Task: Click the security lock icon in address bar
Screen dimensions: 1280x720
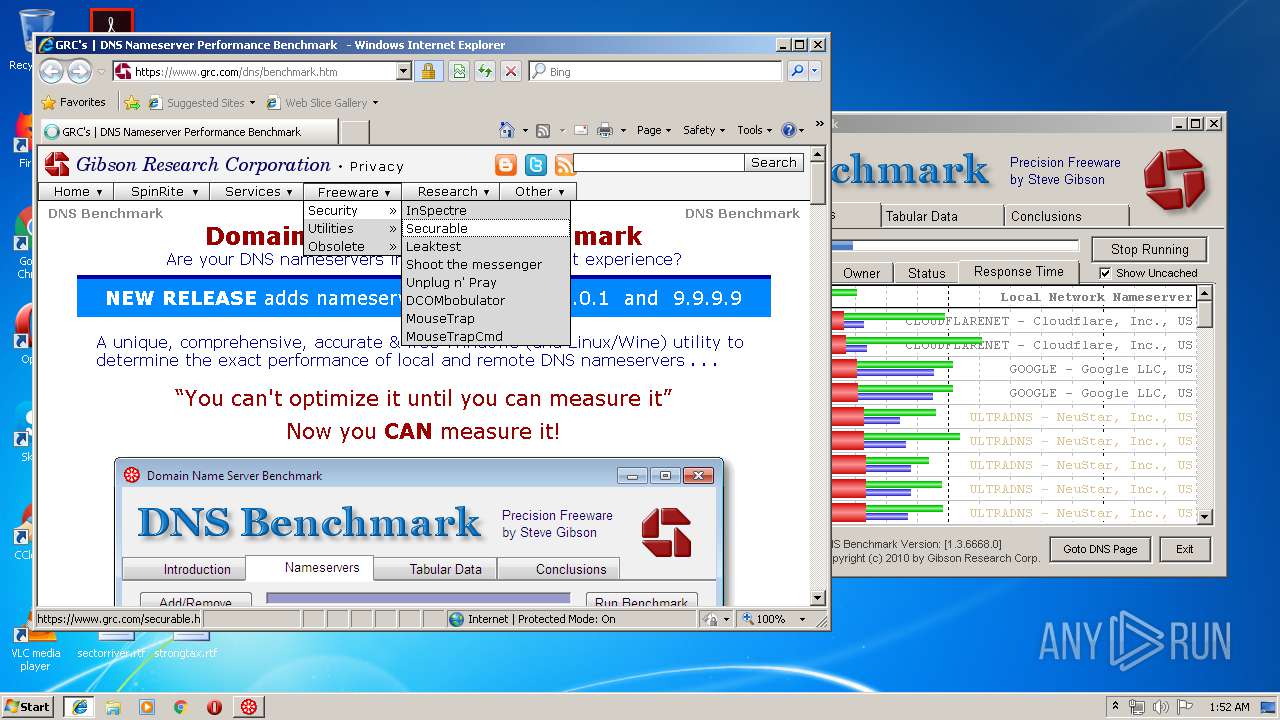Action: (x=428, y=71)
